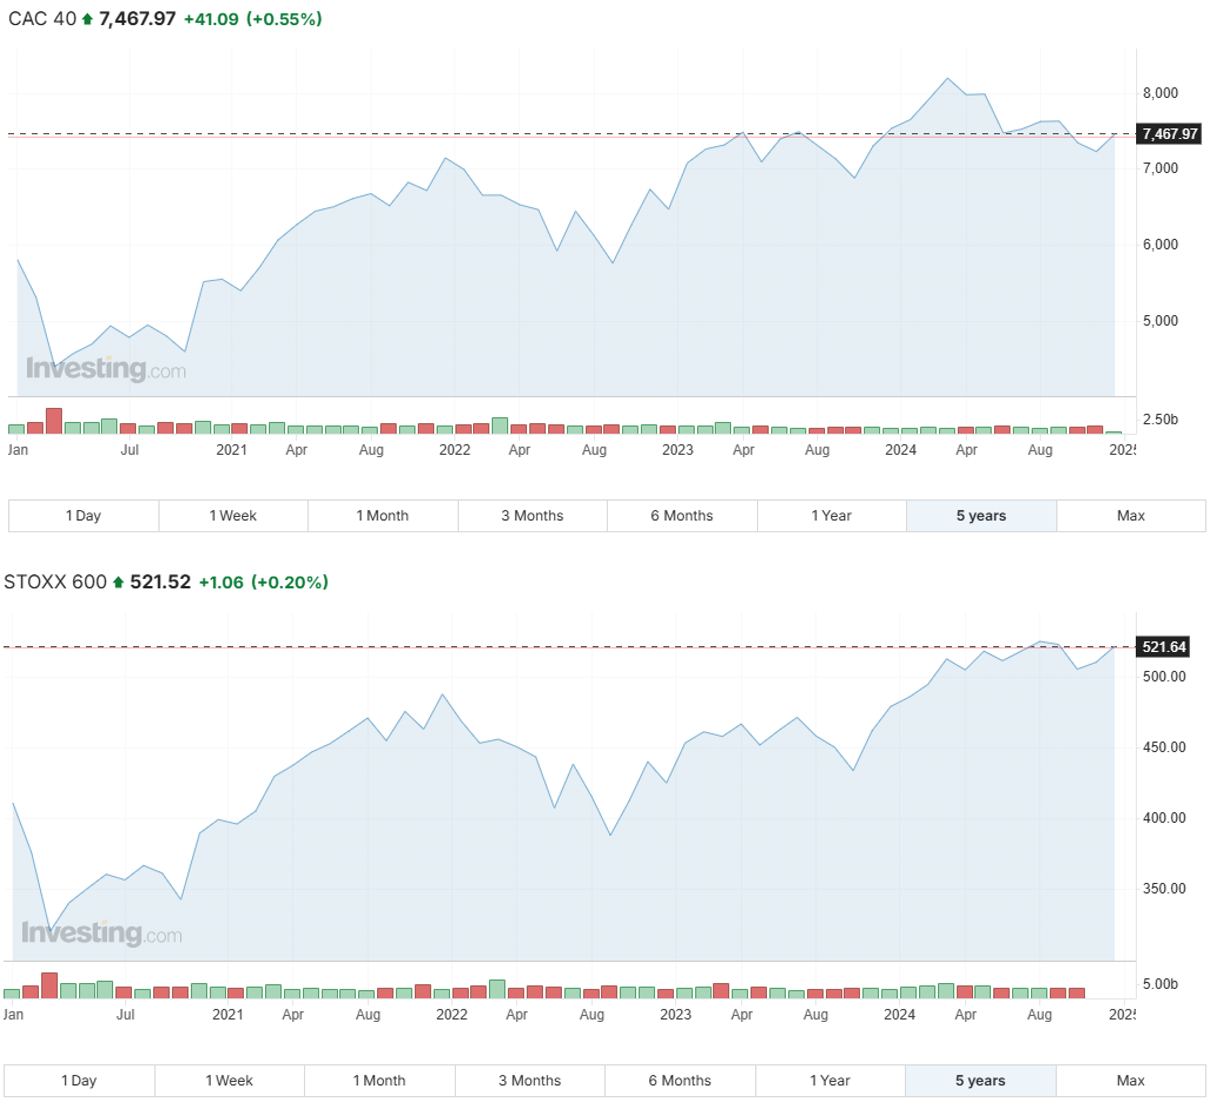Set STOXX 600 chart to 6 Months
The height and width of the screenshot is (1108, 1222).
(x=680, y=1081)
